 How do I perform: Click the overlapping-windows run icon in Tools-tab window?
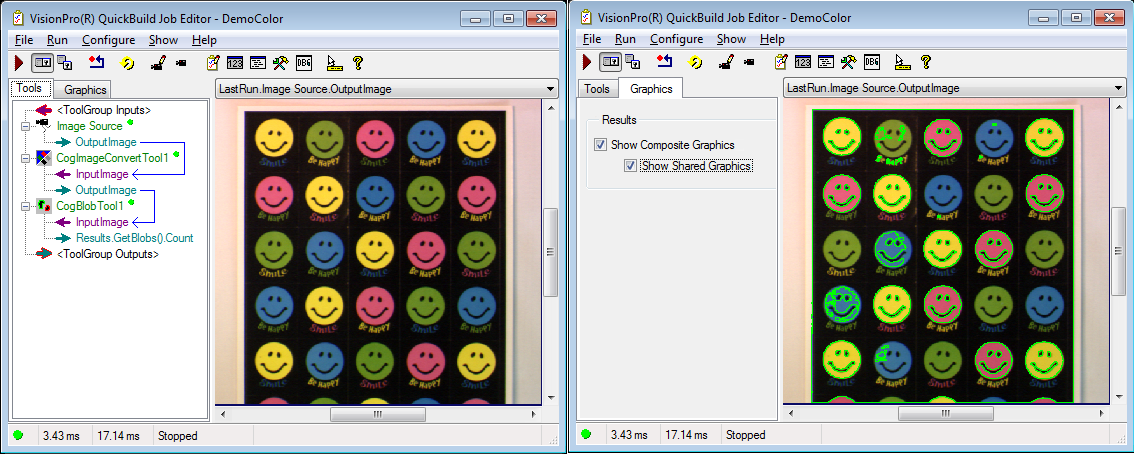(x=64, y=63)
